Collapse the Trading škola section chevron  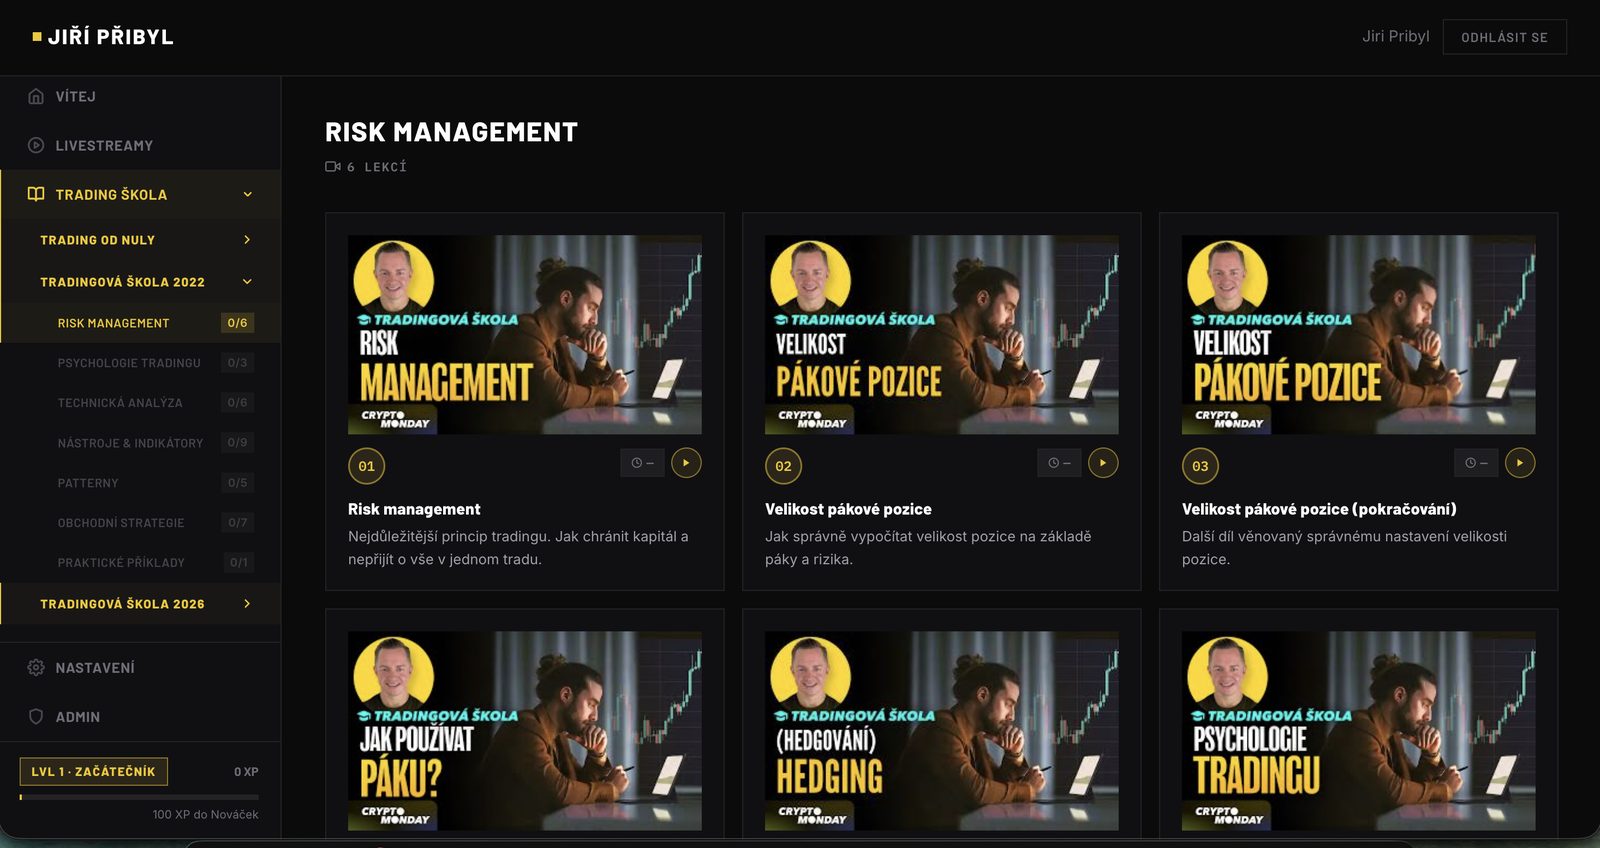[248, 194]
